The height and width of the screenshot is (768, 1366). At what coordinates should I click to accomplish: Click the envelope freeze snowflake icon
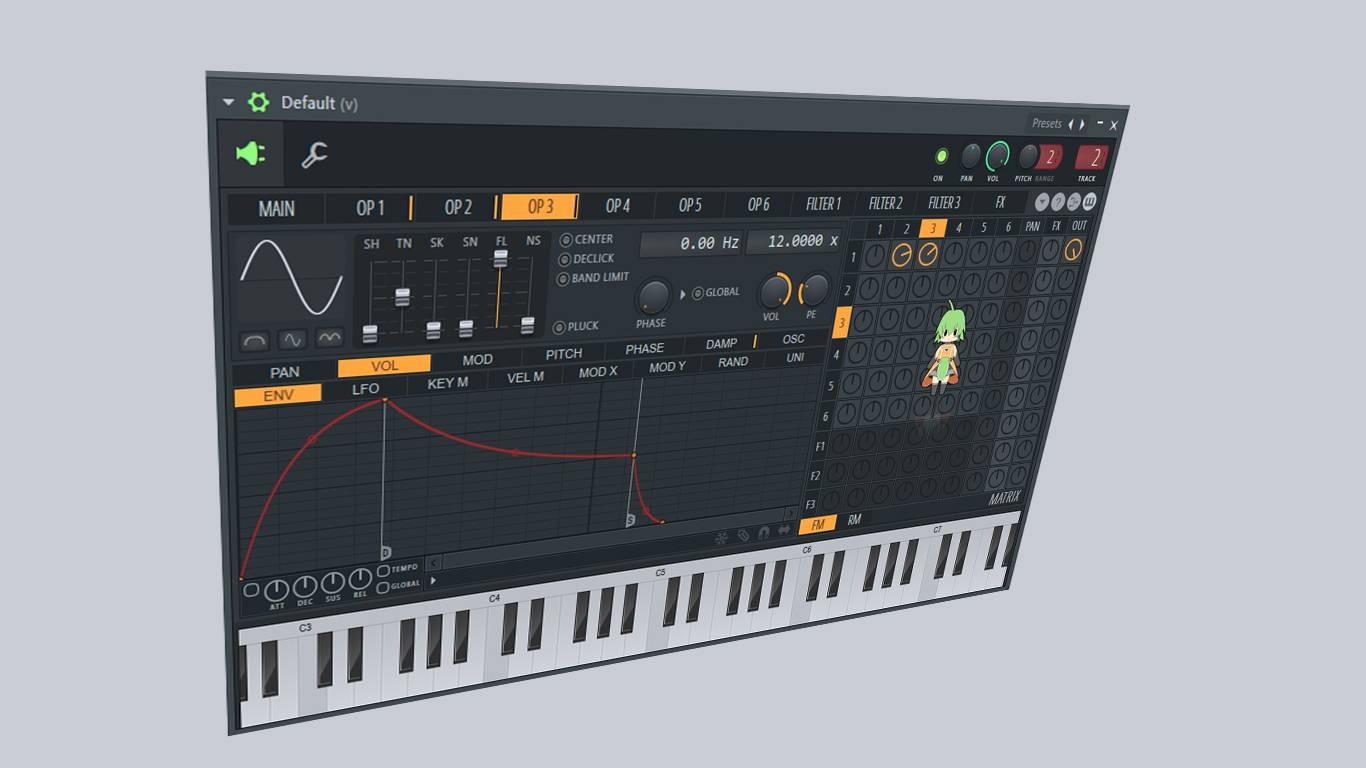721,538
